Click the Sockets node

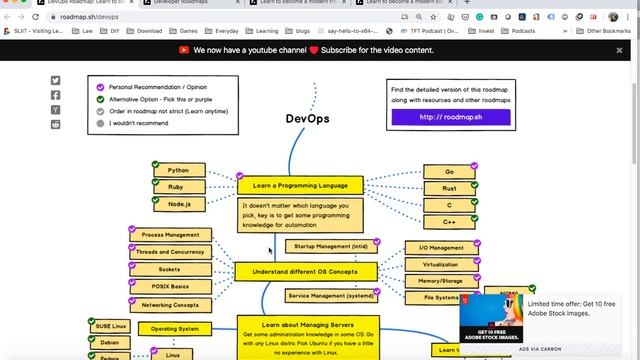click(x=171, y=269)
